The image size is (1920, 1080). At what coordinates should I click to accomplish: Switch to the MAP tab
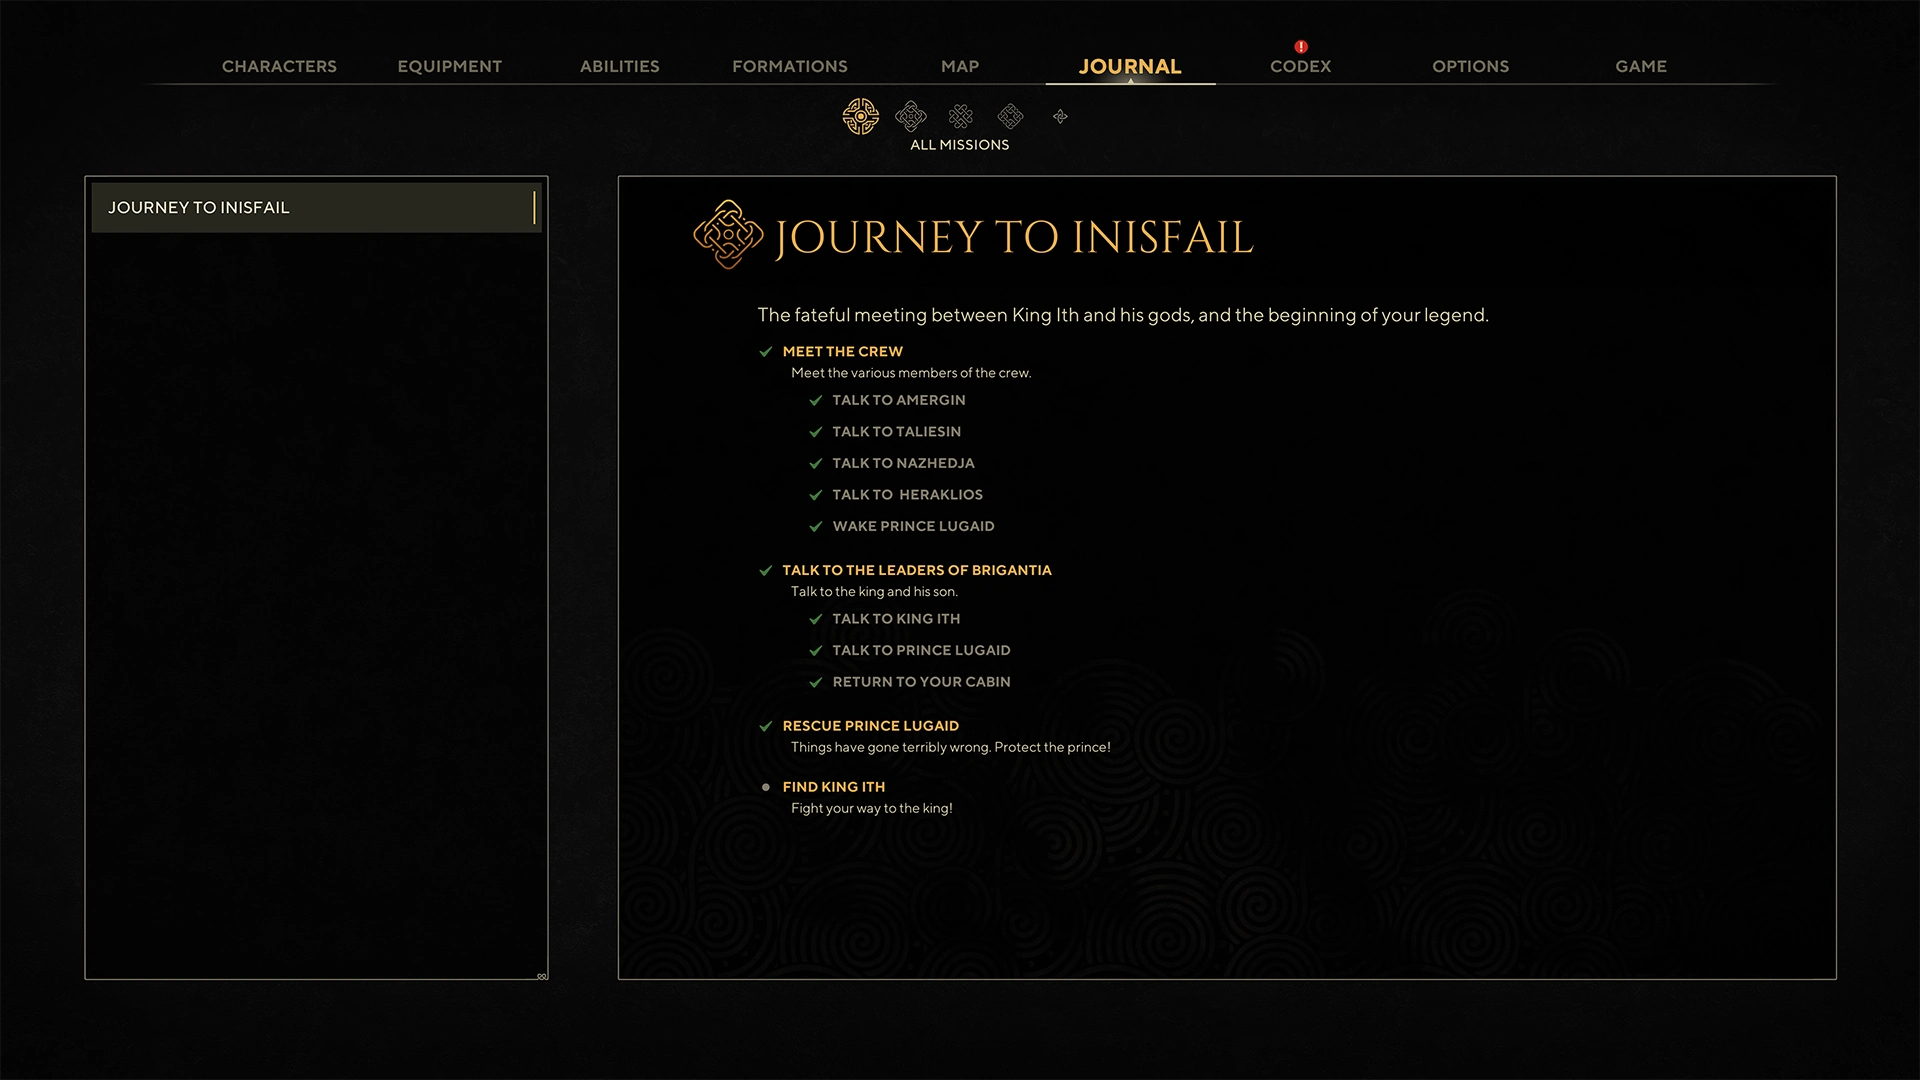tap(959, 66)
